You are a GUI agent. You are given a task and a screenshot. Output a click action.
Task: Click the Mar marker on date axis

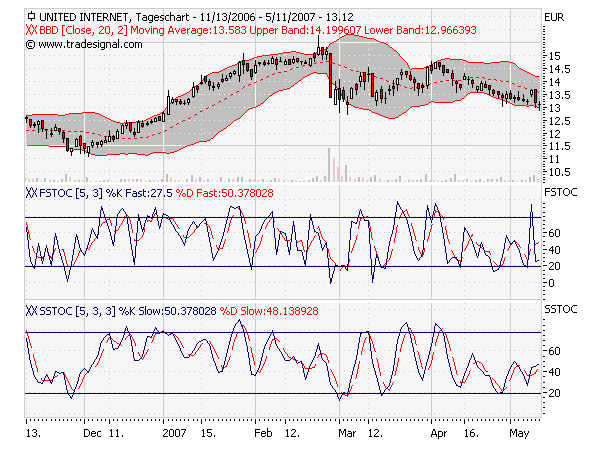(348, 435)
